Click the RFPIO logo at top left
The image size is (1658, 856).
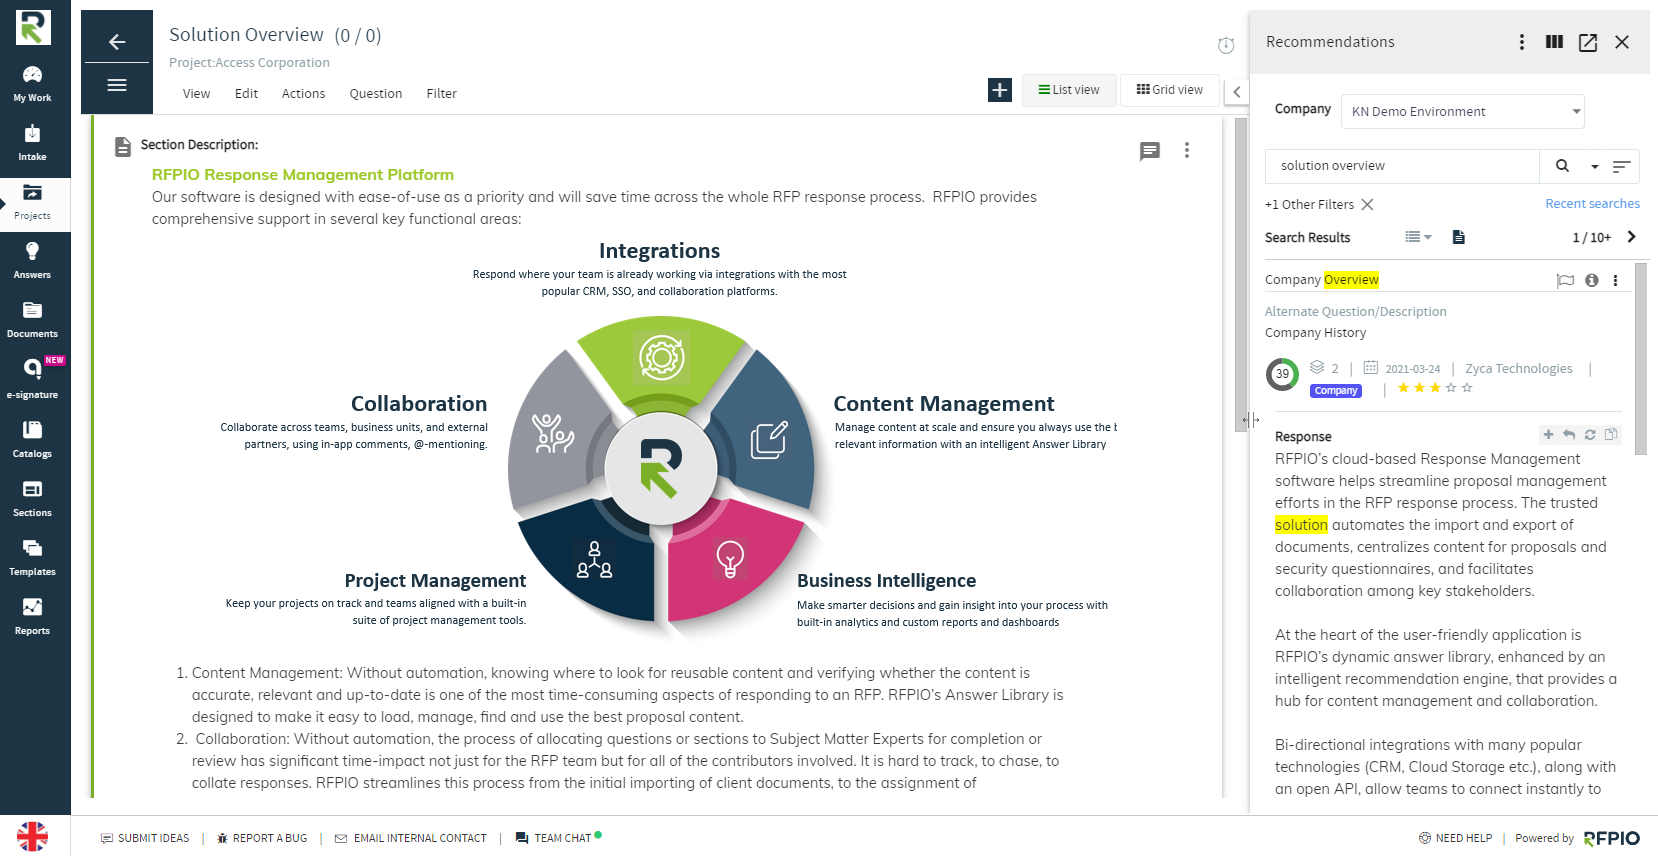(33, 27)
